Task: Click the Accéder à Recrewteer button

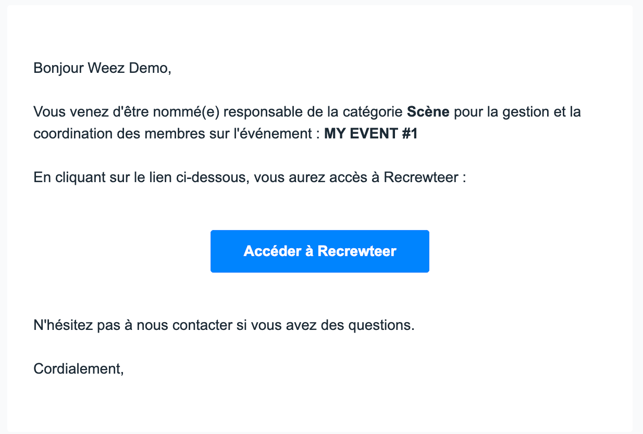Action: click(320, 251)
